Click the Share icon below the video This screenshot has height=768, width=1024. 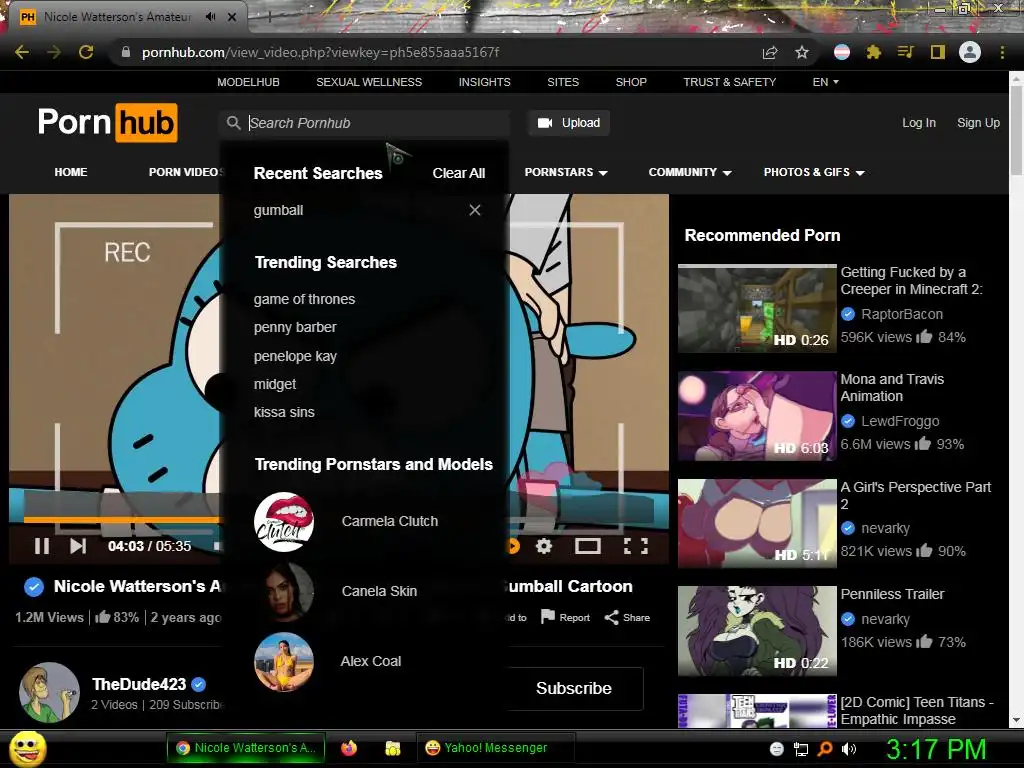(611, 617)
